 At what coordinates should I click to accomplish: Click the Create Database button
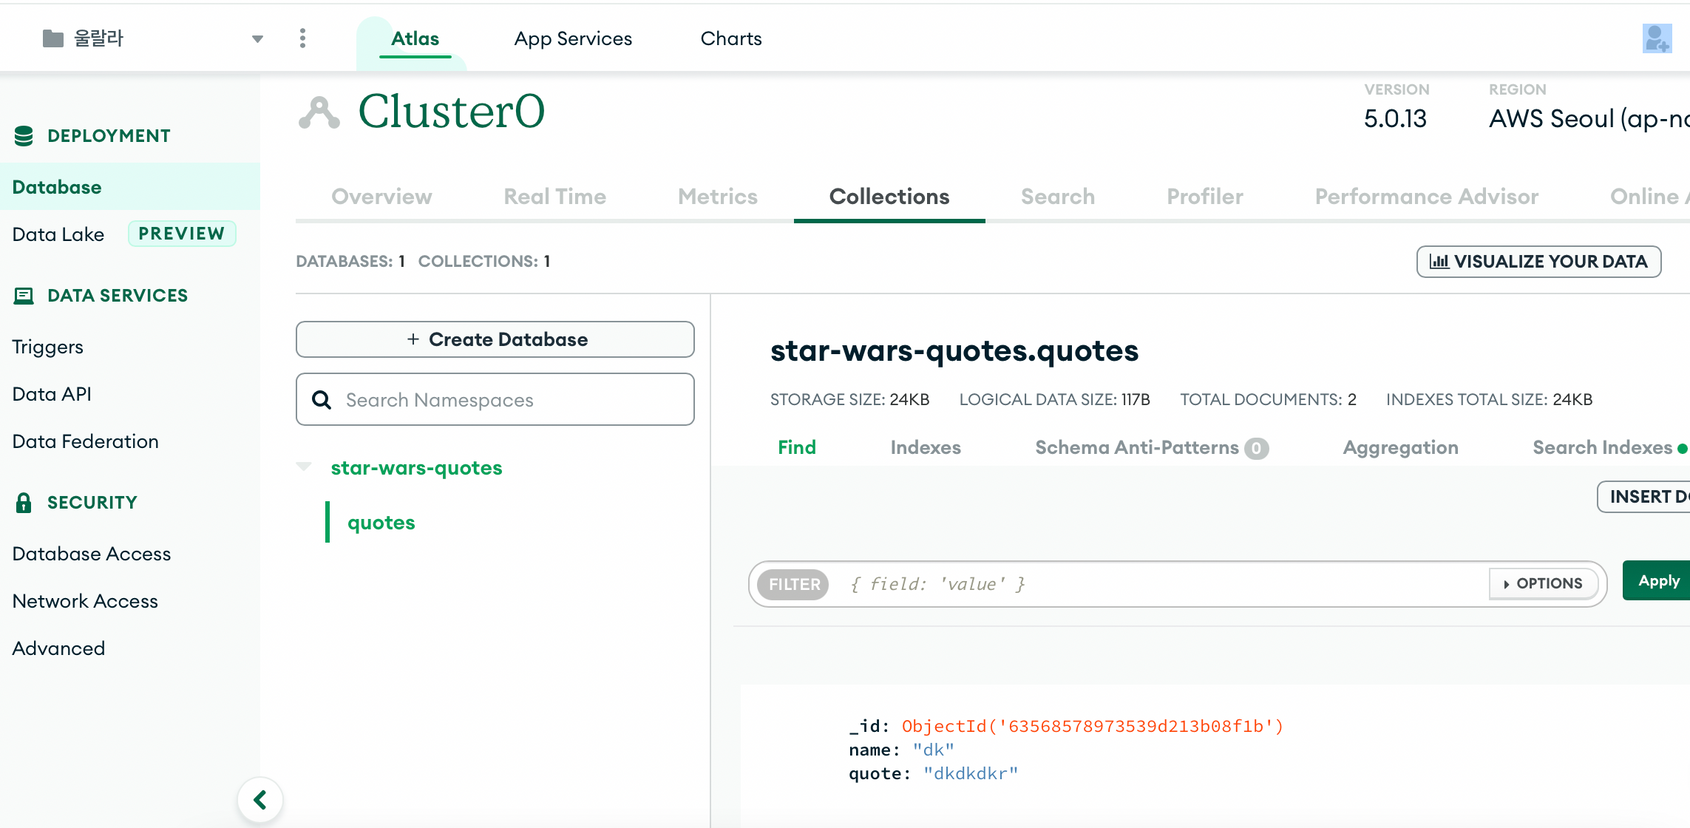[495, 339]
